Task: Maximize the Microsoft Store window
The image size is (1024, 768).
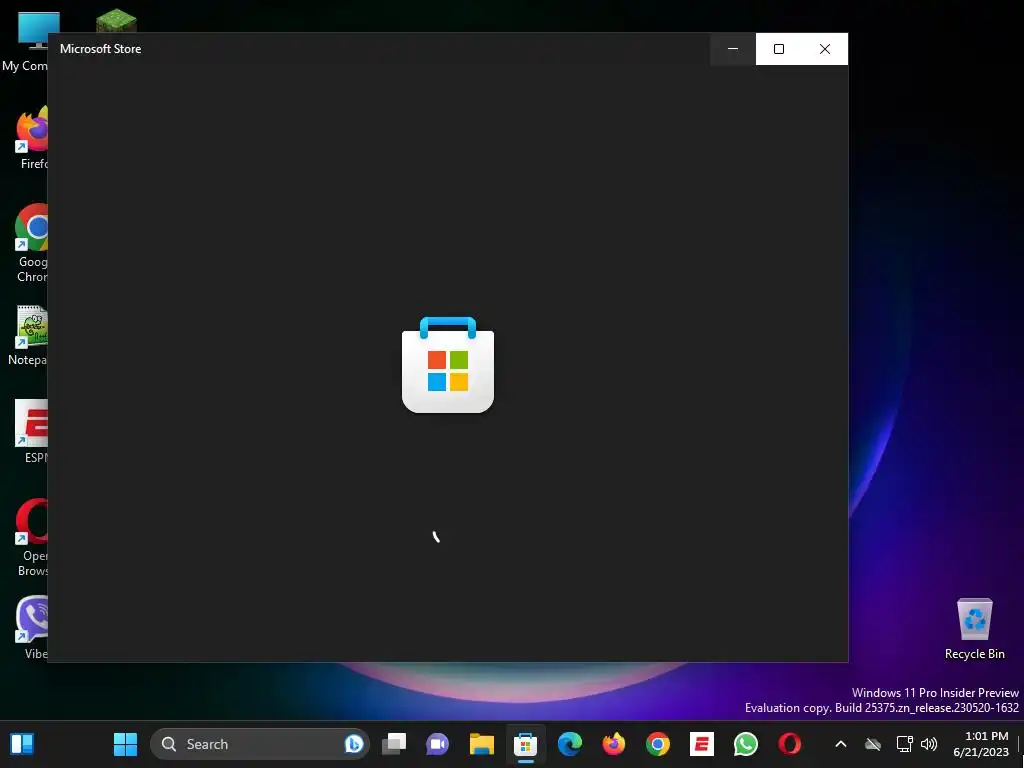Action: [778, 49]
